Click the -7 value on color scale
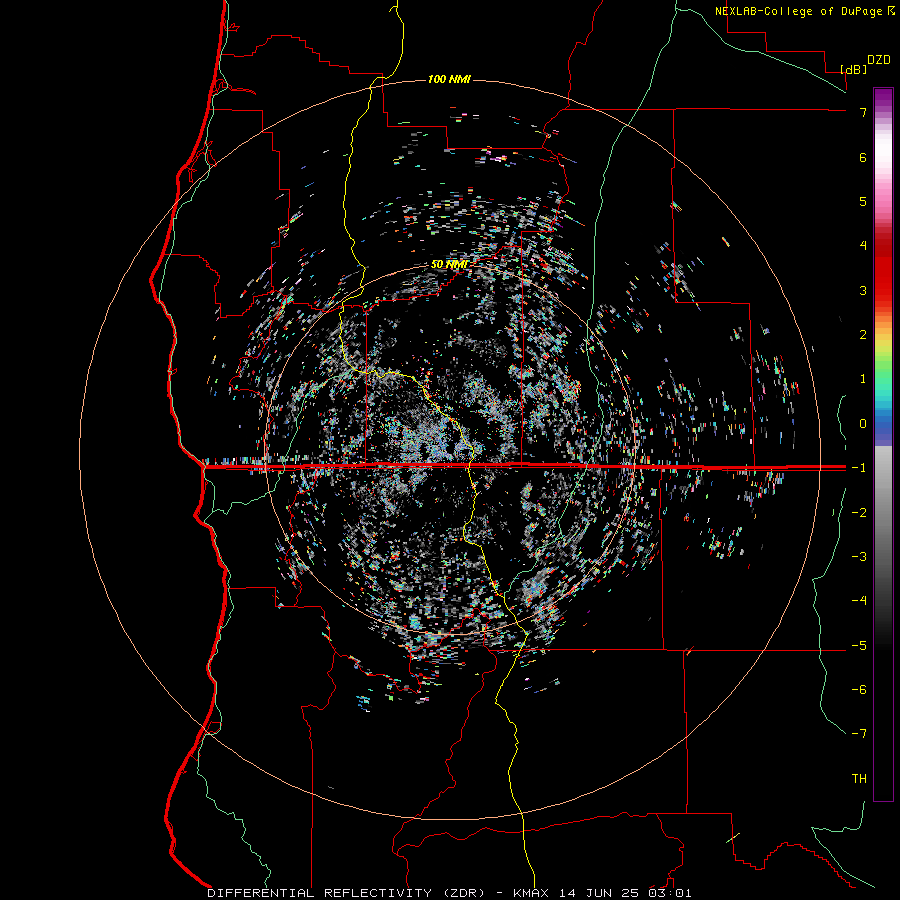The width and height of the screenshot is (900, 900). coord(859,734)
